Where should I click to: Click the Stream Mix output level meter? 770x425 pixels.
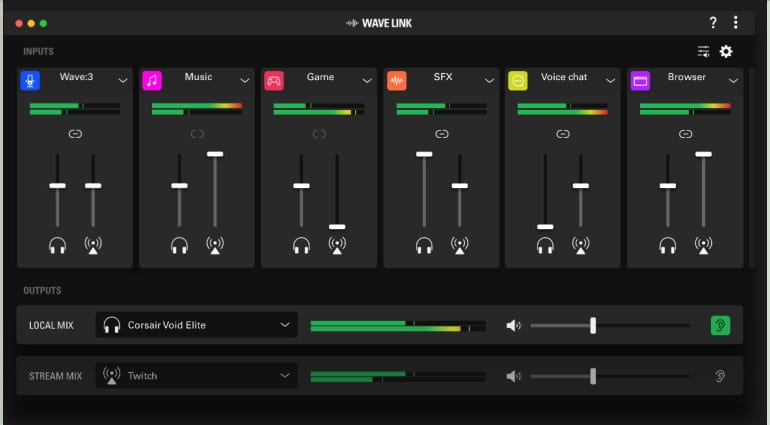tap(398, 377)
